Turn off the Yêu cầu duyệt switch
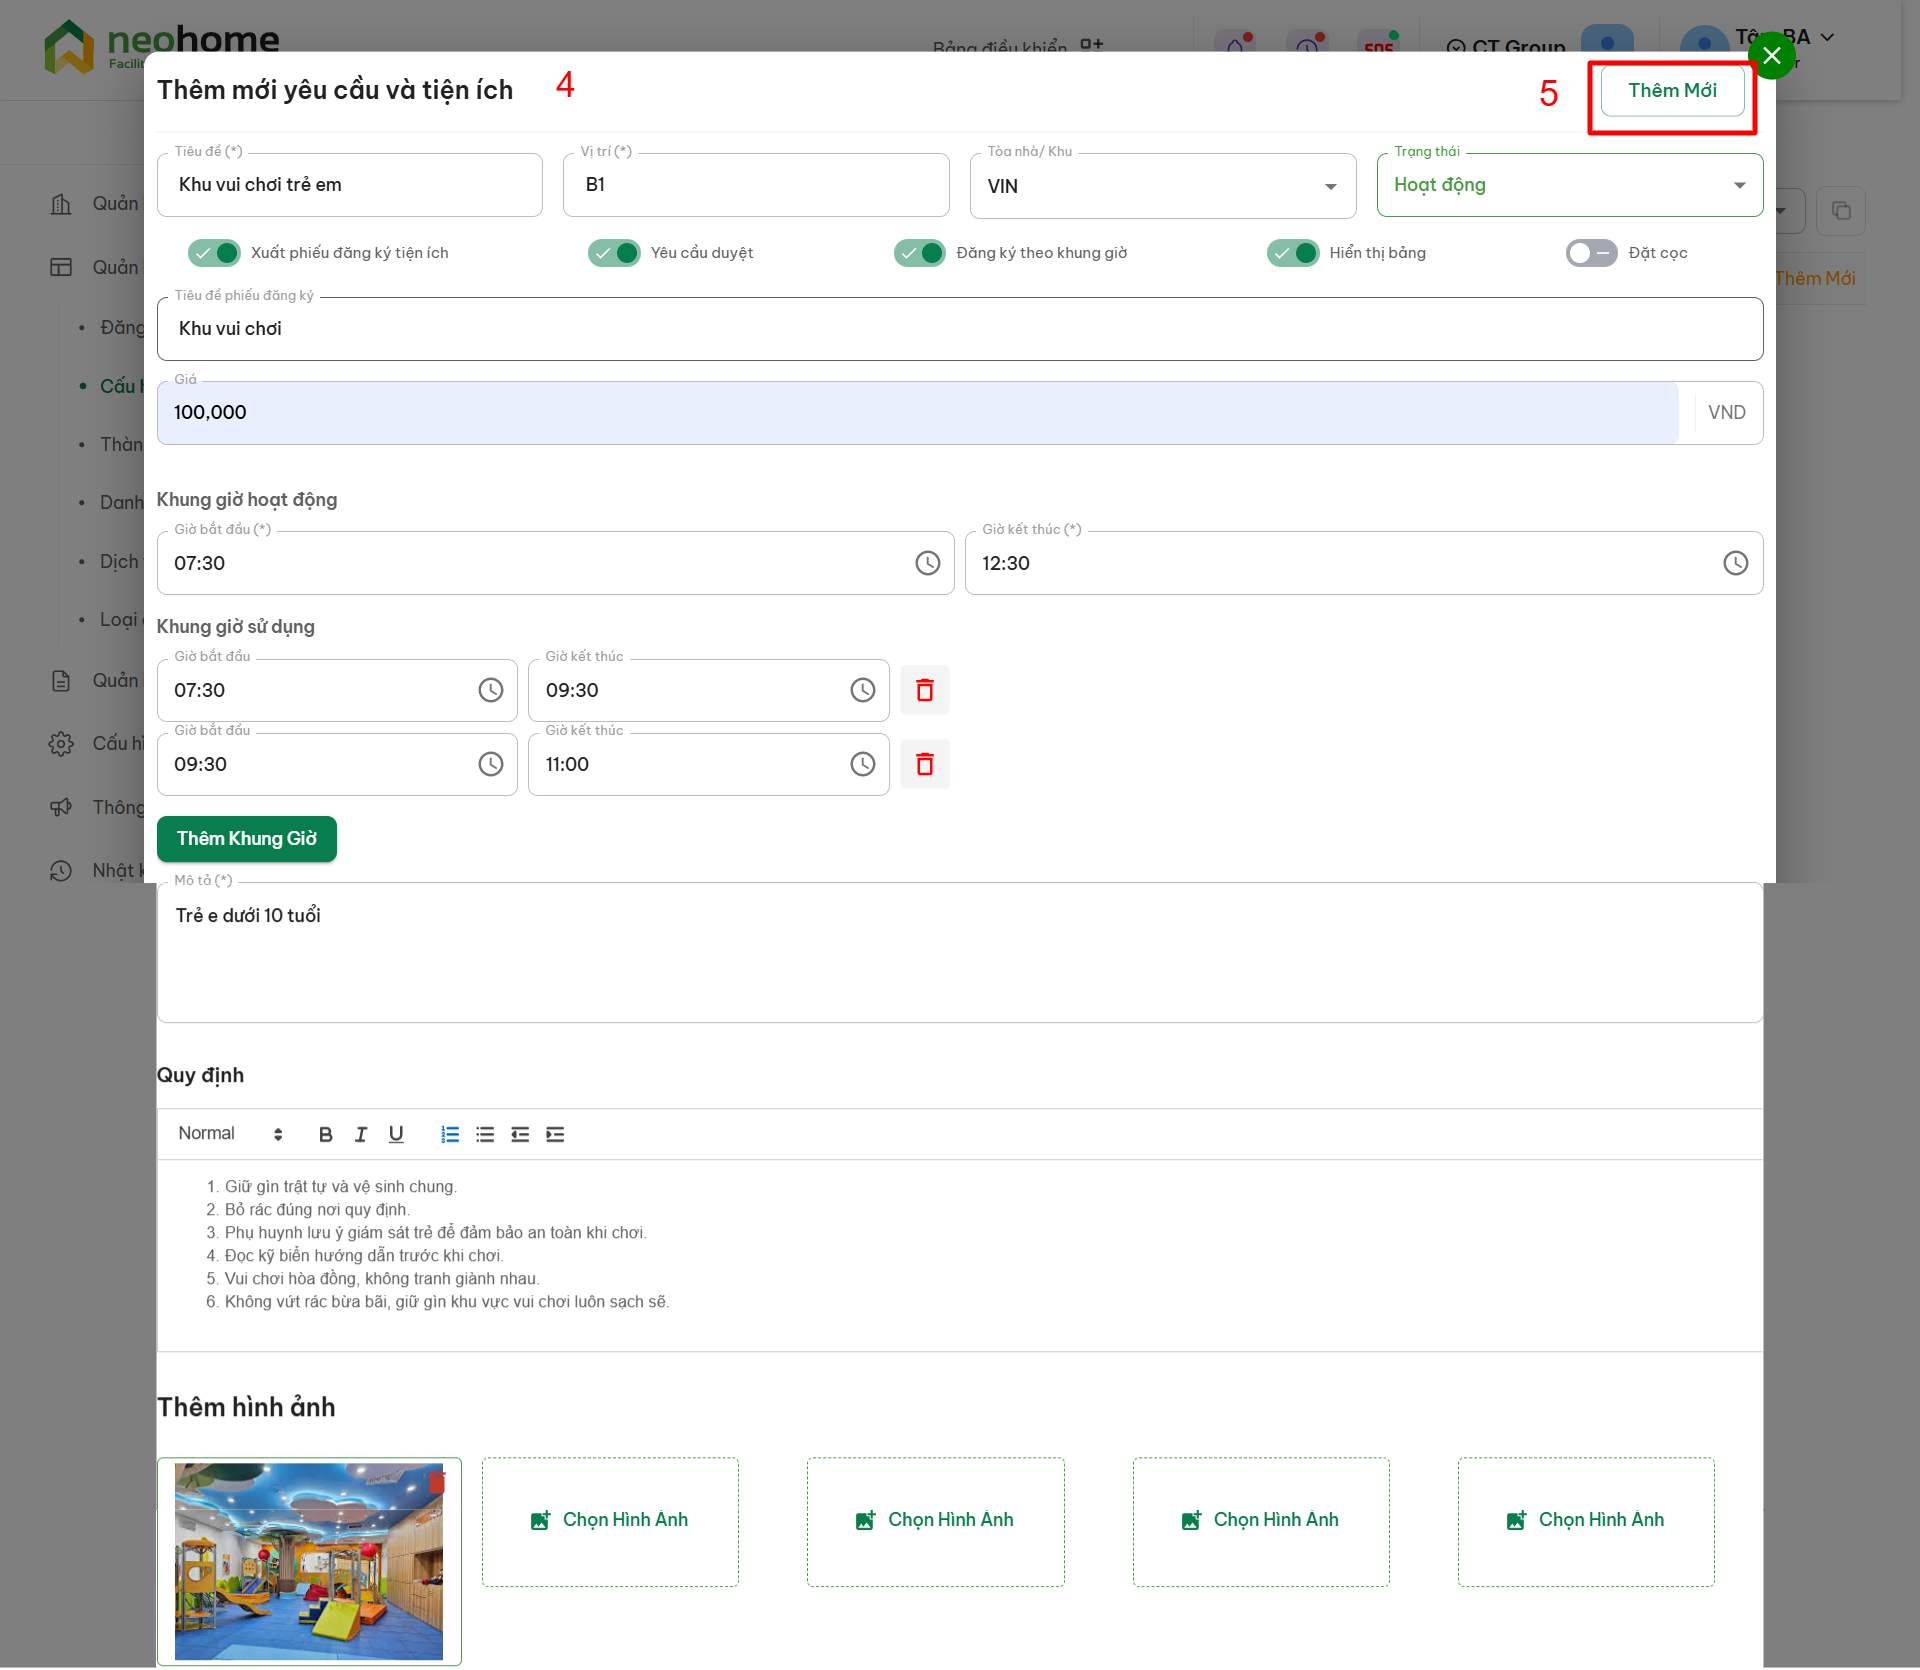The height and width of the screenshot is (1670, 1920). (x=614, y=253)
